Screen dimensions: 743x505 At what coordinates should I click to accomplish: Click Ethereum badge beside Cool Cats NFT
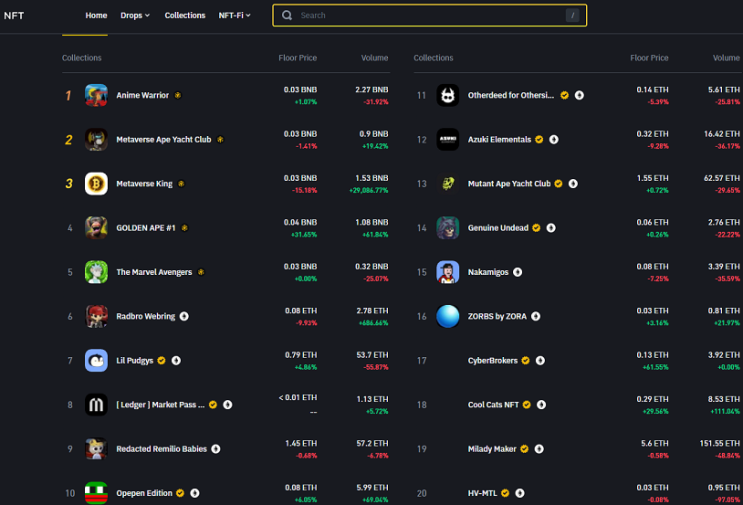(x=541, y=405)
